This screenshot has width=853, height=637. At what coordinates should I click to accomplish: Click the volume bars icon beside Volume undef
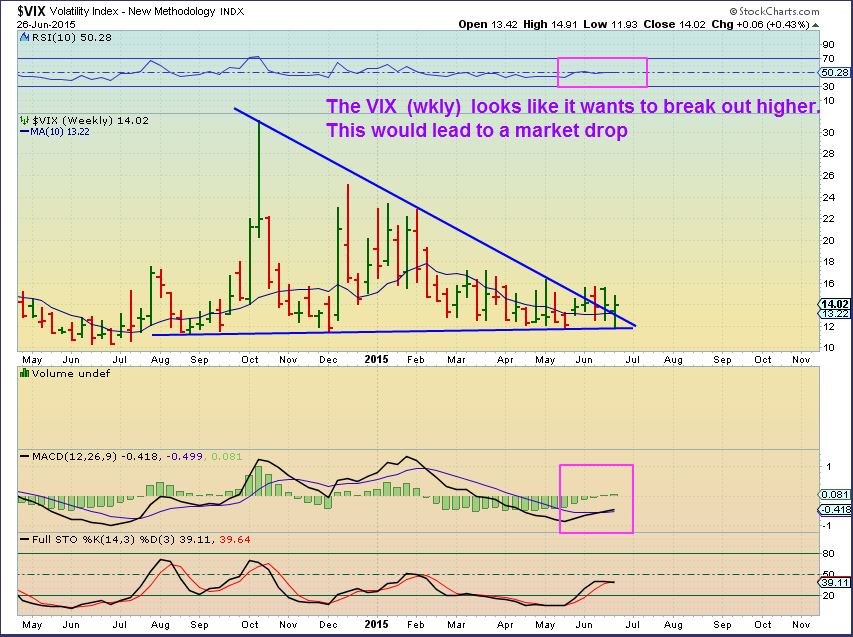pos(24,373)
